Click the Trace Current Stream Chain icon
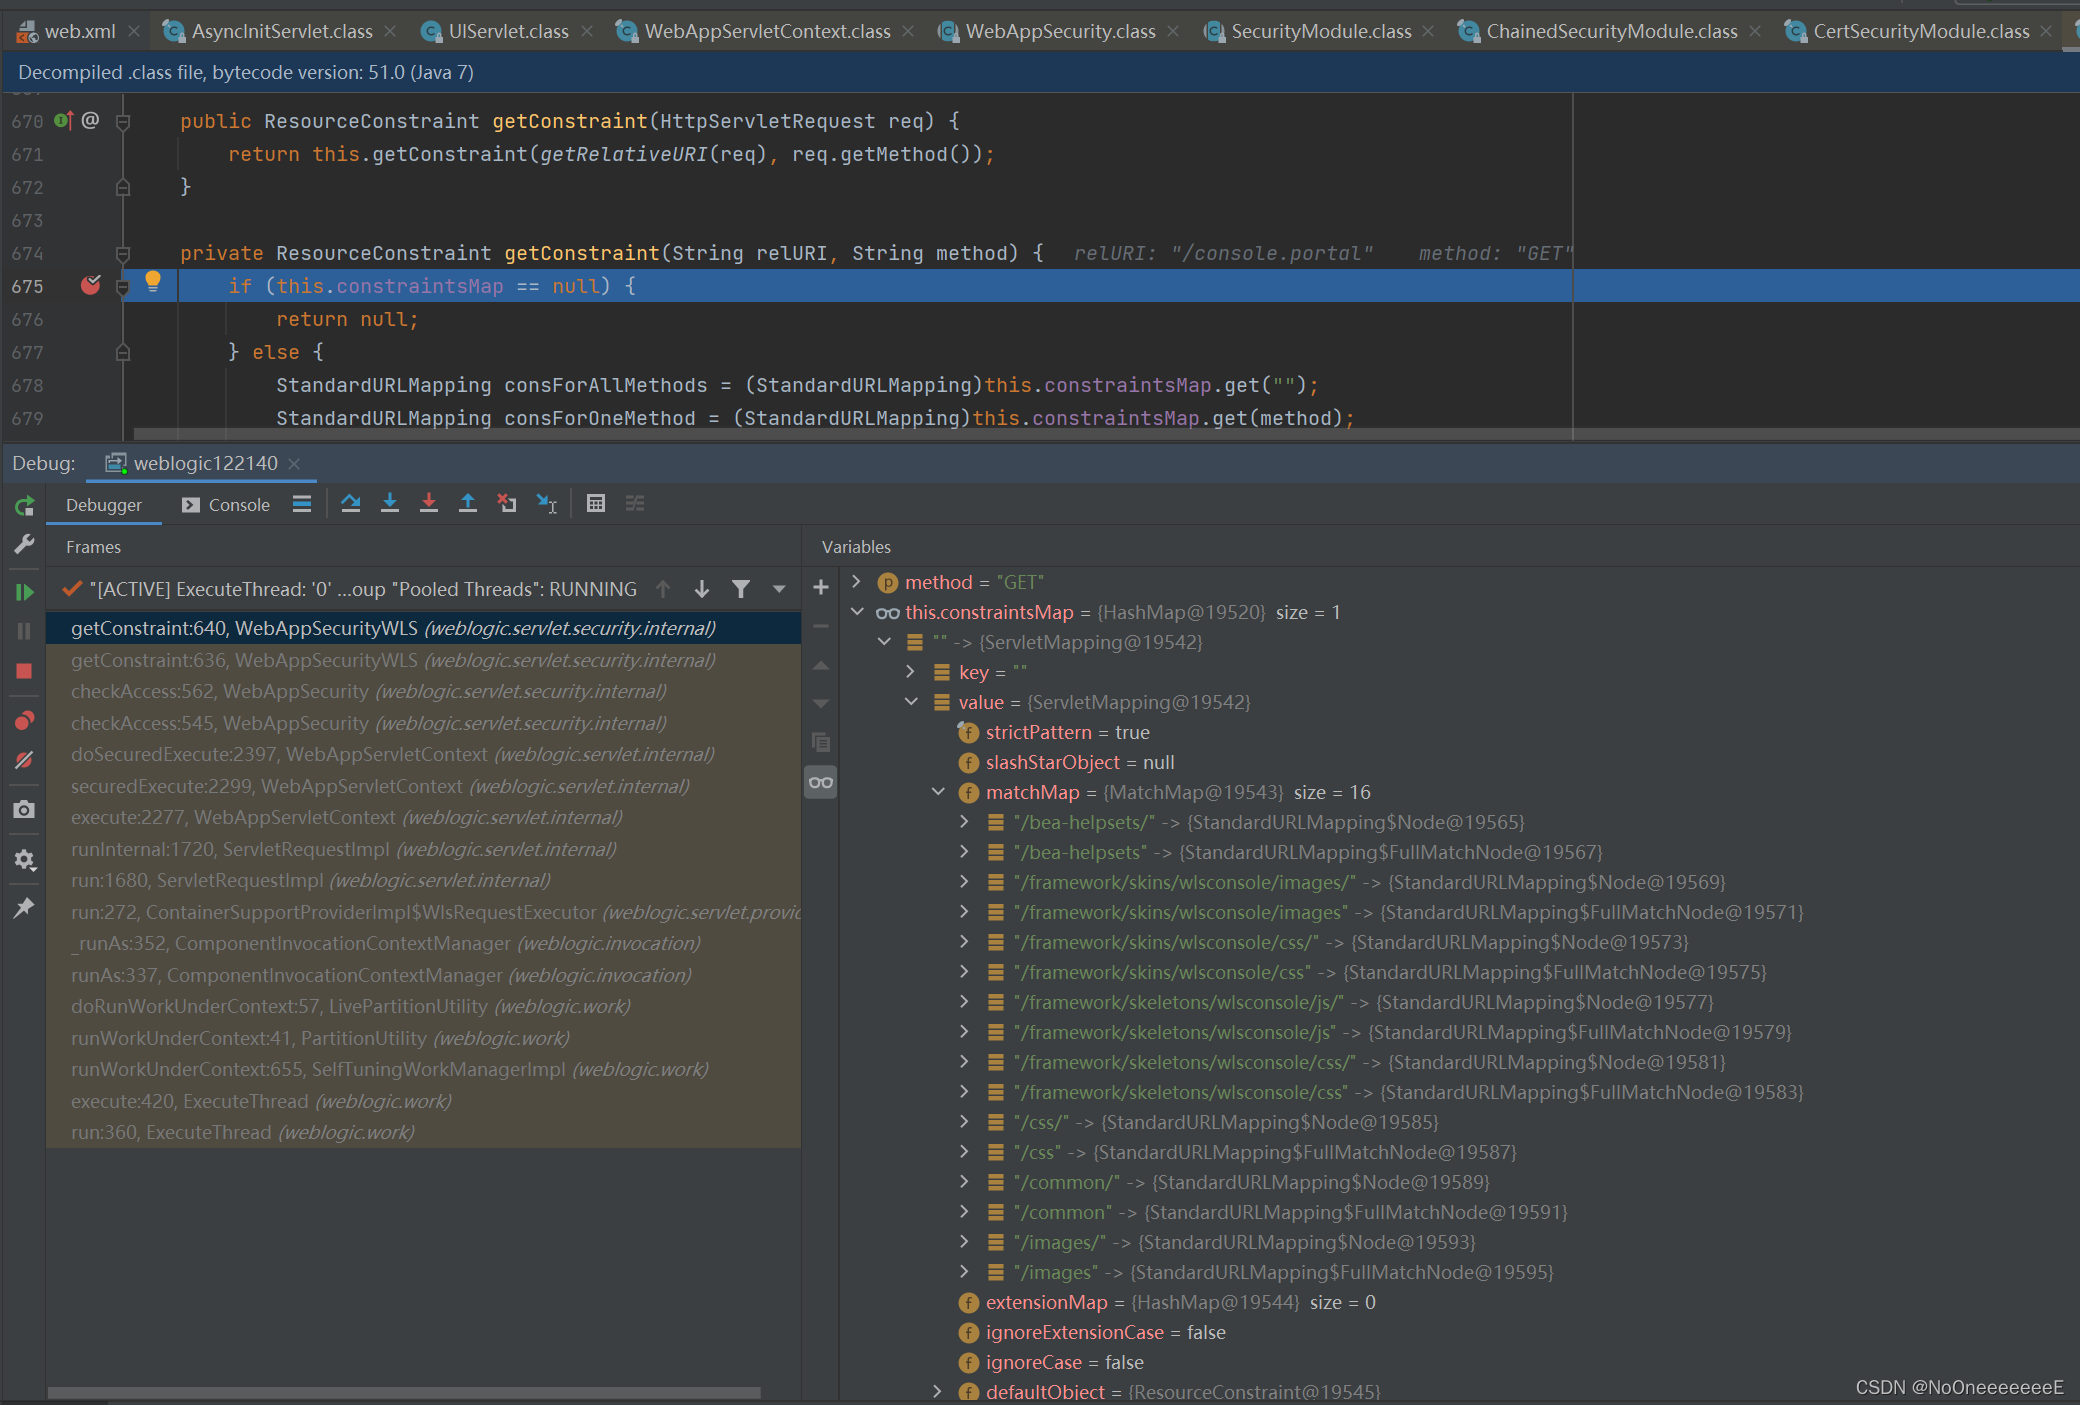This screenshot has height=1405, width=2080. click(x=635, y=504)
